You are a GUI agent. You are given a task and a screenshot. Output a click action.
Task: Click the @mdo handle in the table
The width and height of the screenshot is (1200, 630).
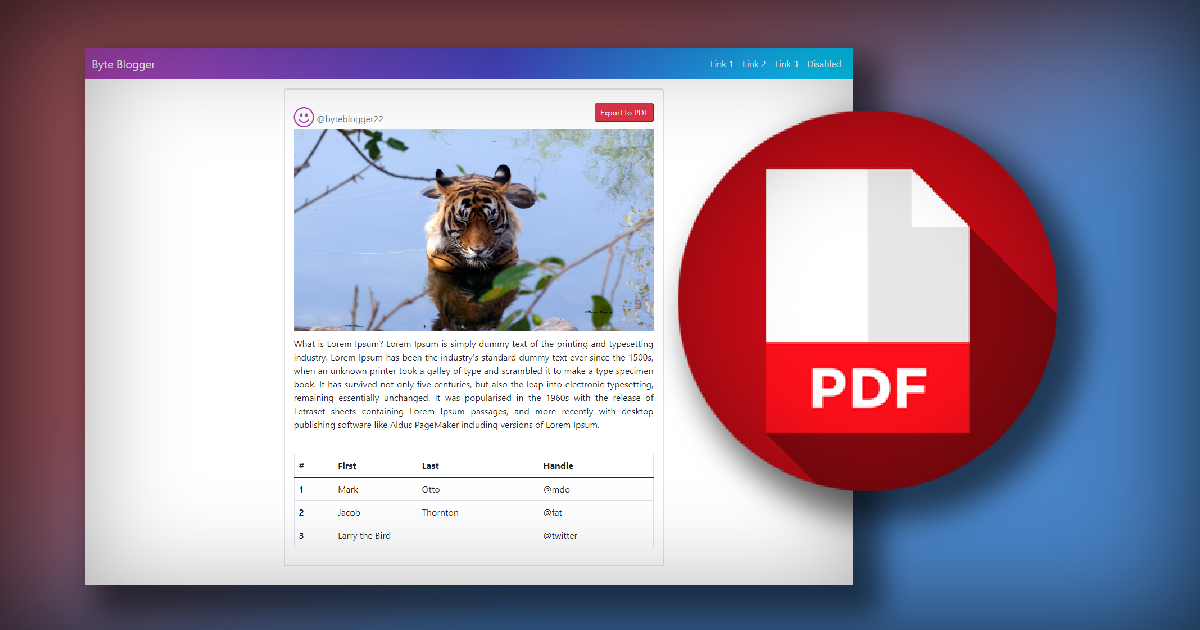(x=556, y=490)
